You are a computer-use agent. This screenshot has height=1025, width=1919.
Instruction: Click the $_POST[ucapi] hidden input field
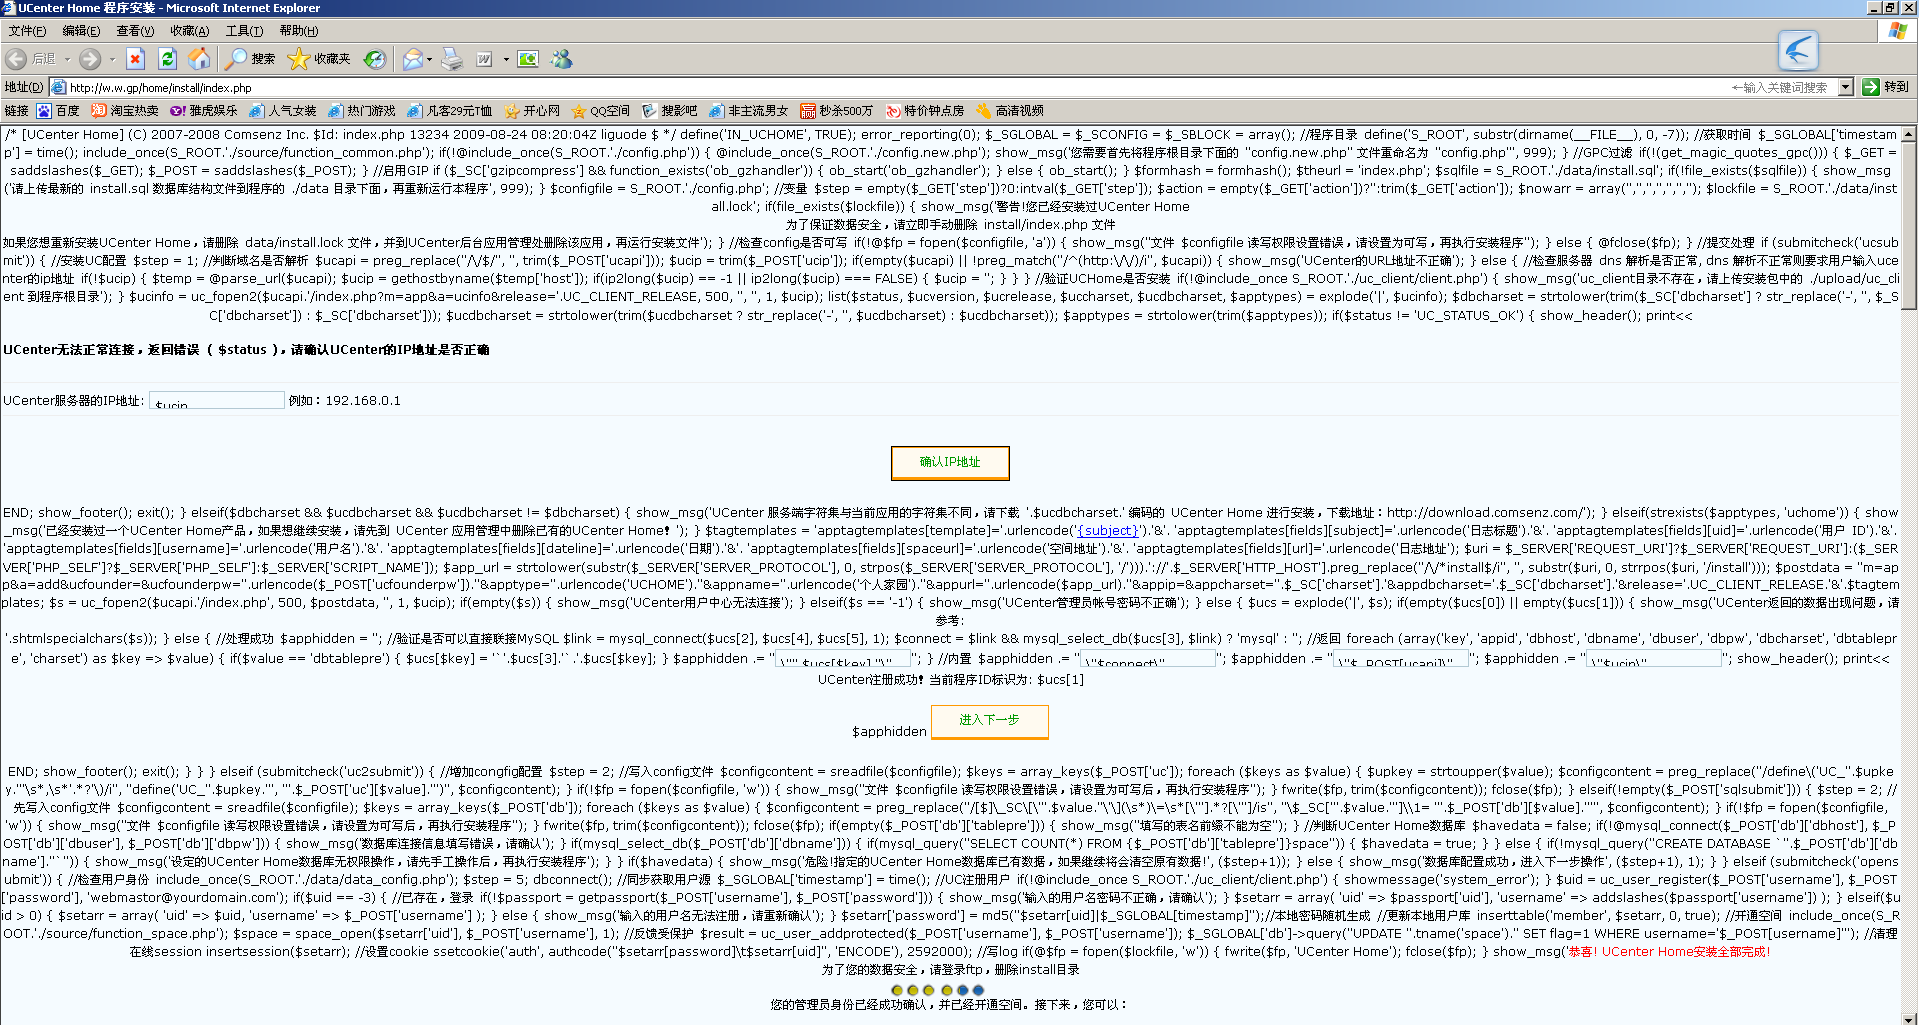coord(1401,659)
